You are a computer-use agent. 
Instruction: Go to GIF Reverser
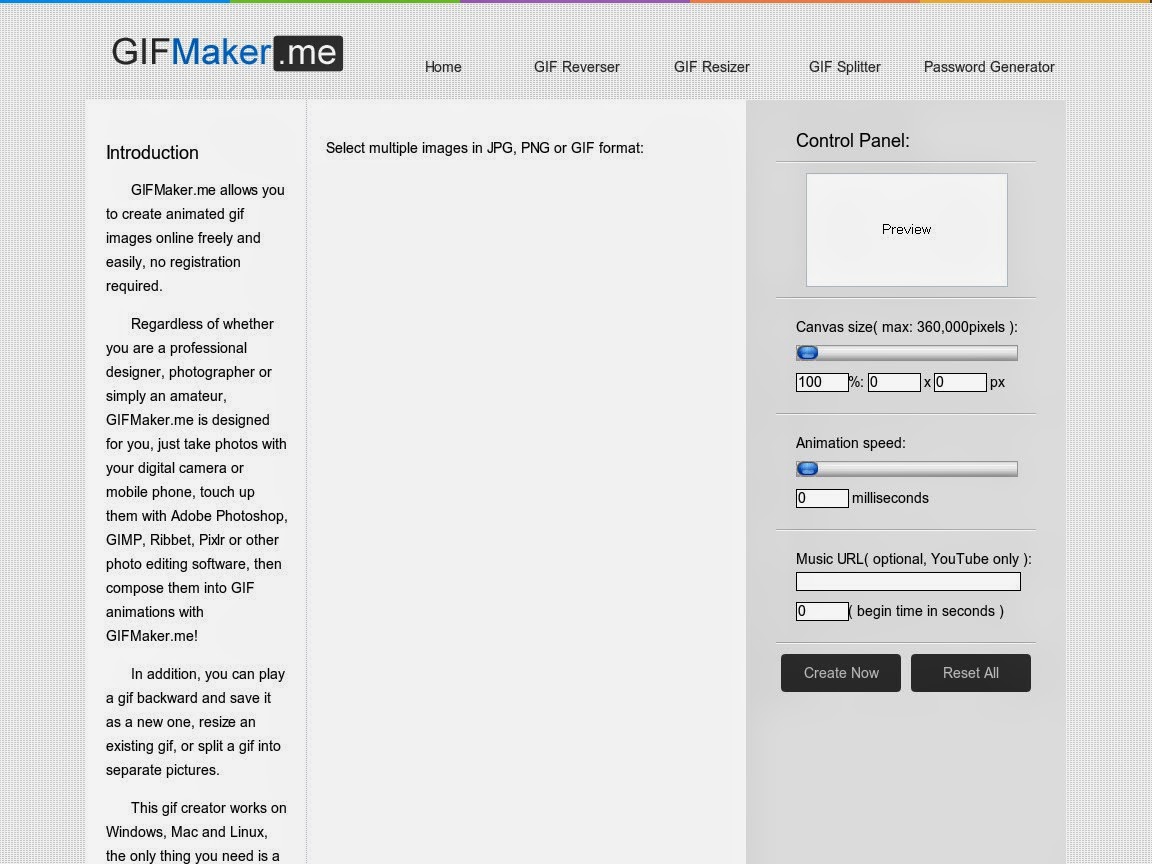click(577, 67)
